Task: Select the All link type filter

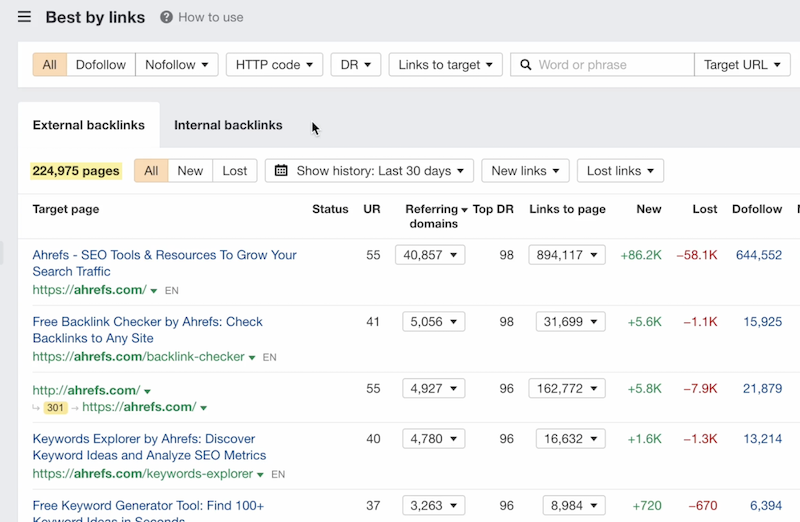Action: (49, 65)
